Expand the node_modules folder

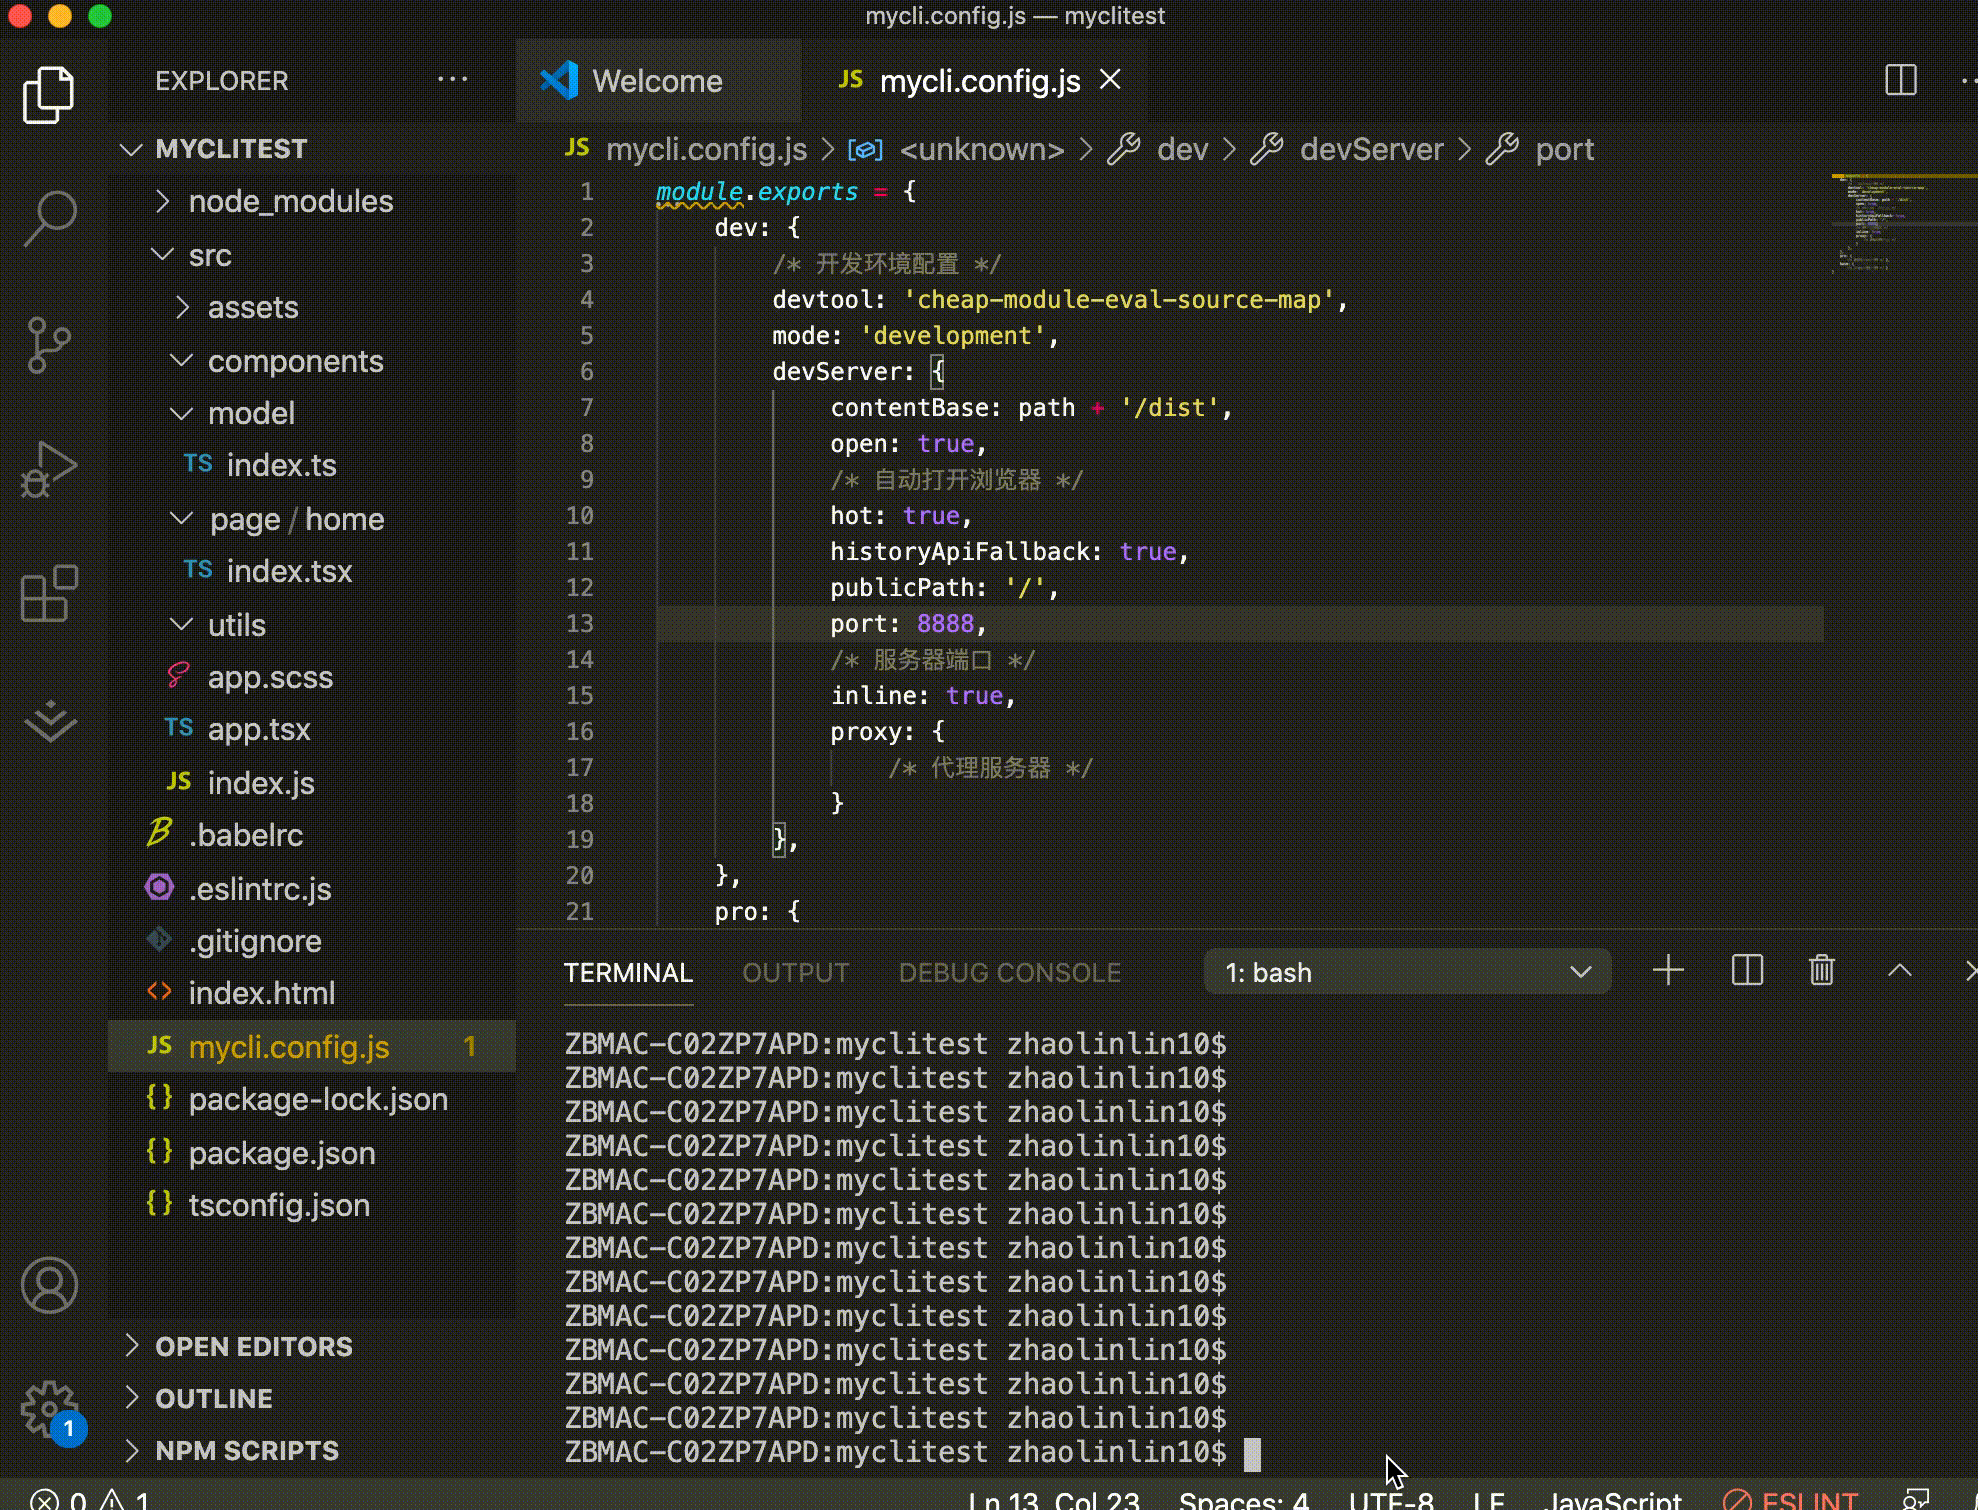311,201
